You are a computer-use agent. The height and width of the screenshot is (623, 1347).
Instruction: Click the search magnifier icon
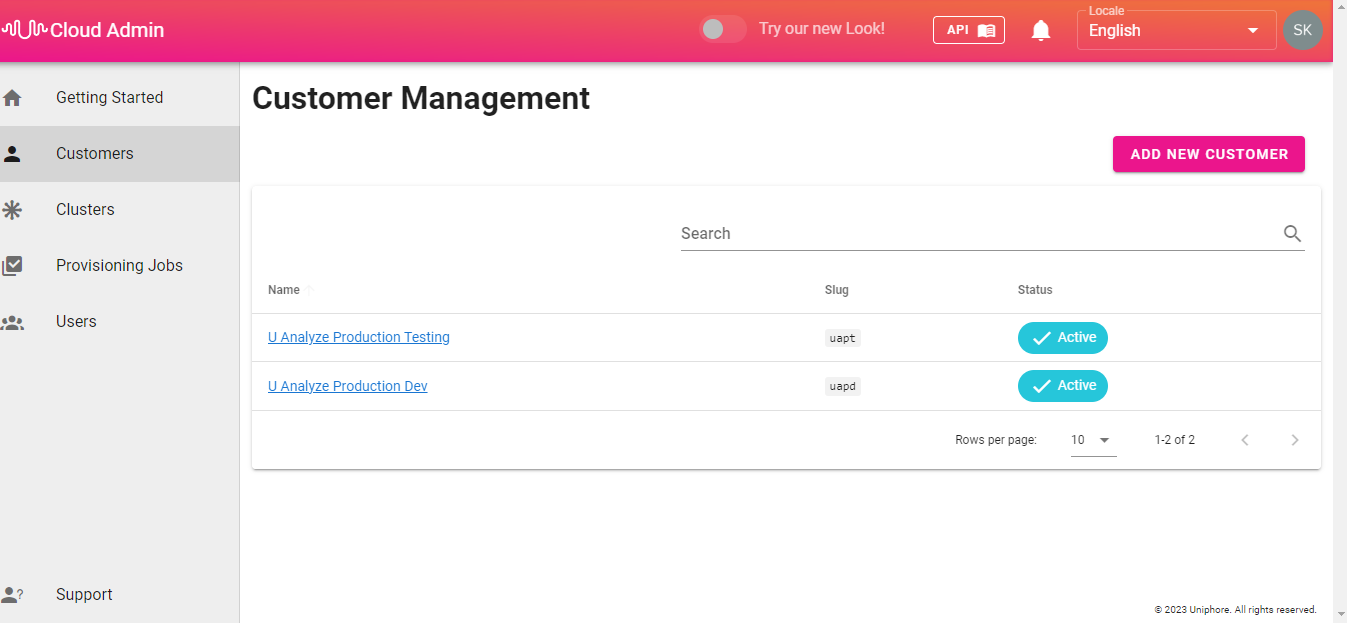(x=1292, y=234)
